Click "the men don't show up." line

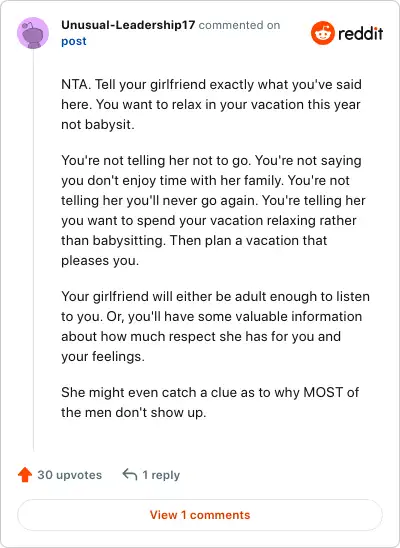coord(133,412)
